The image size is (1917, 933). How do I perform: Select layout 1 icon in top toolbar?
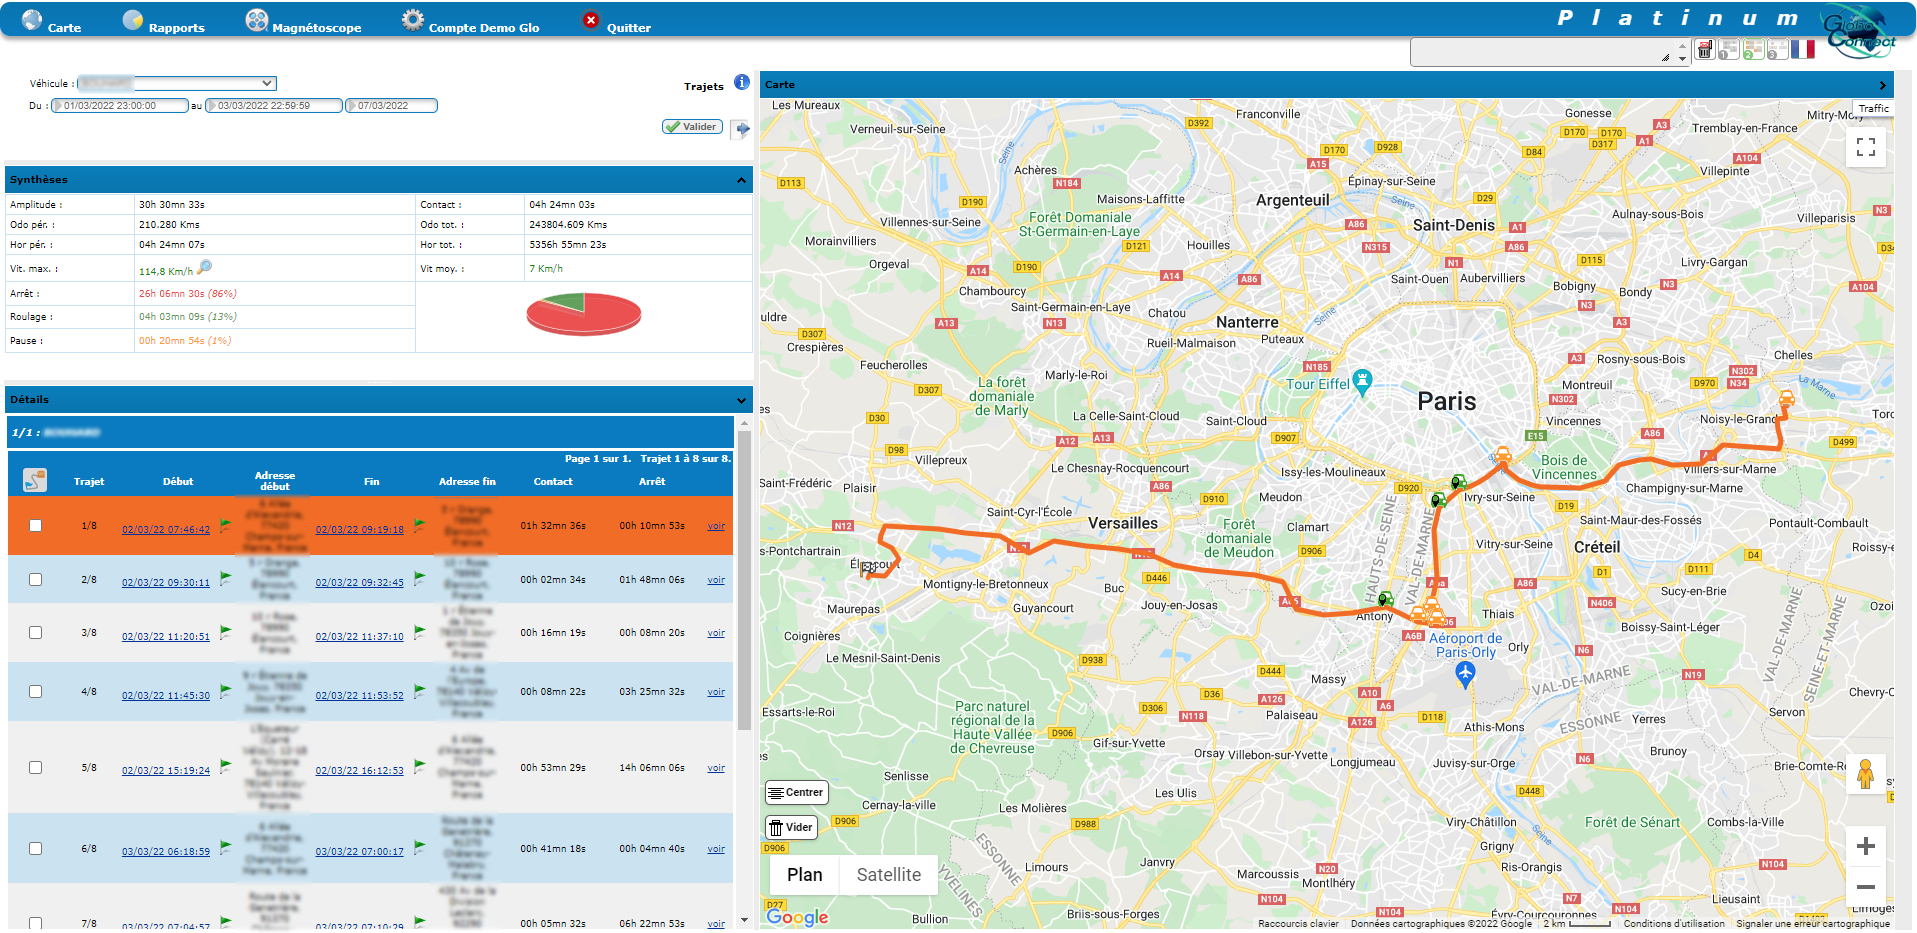(x=1729, y=50)
